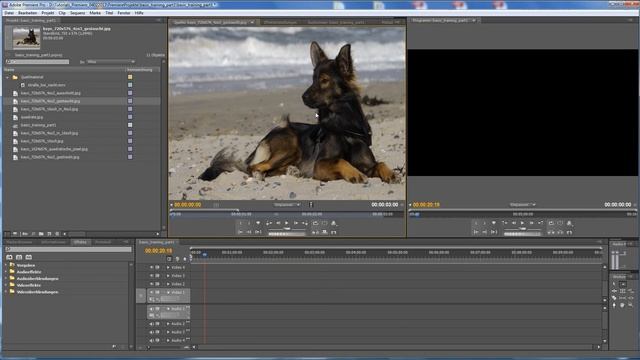The image size is (640, 360).
Task: Step back one frame in Source monitor
Action: [278, 223]
